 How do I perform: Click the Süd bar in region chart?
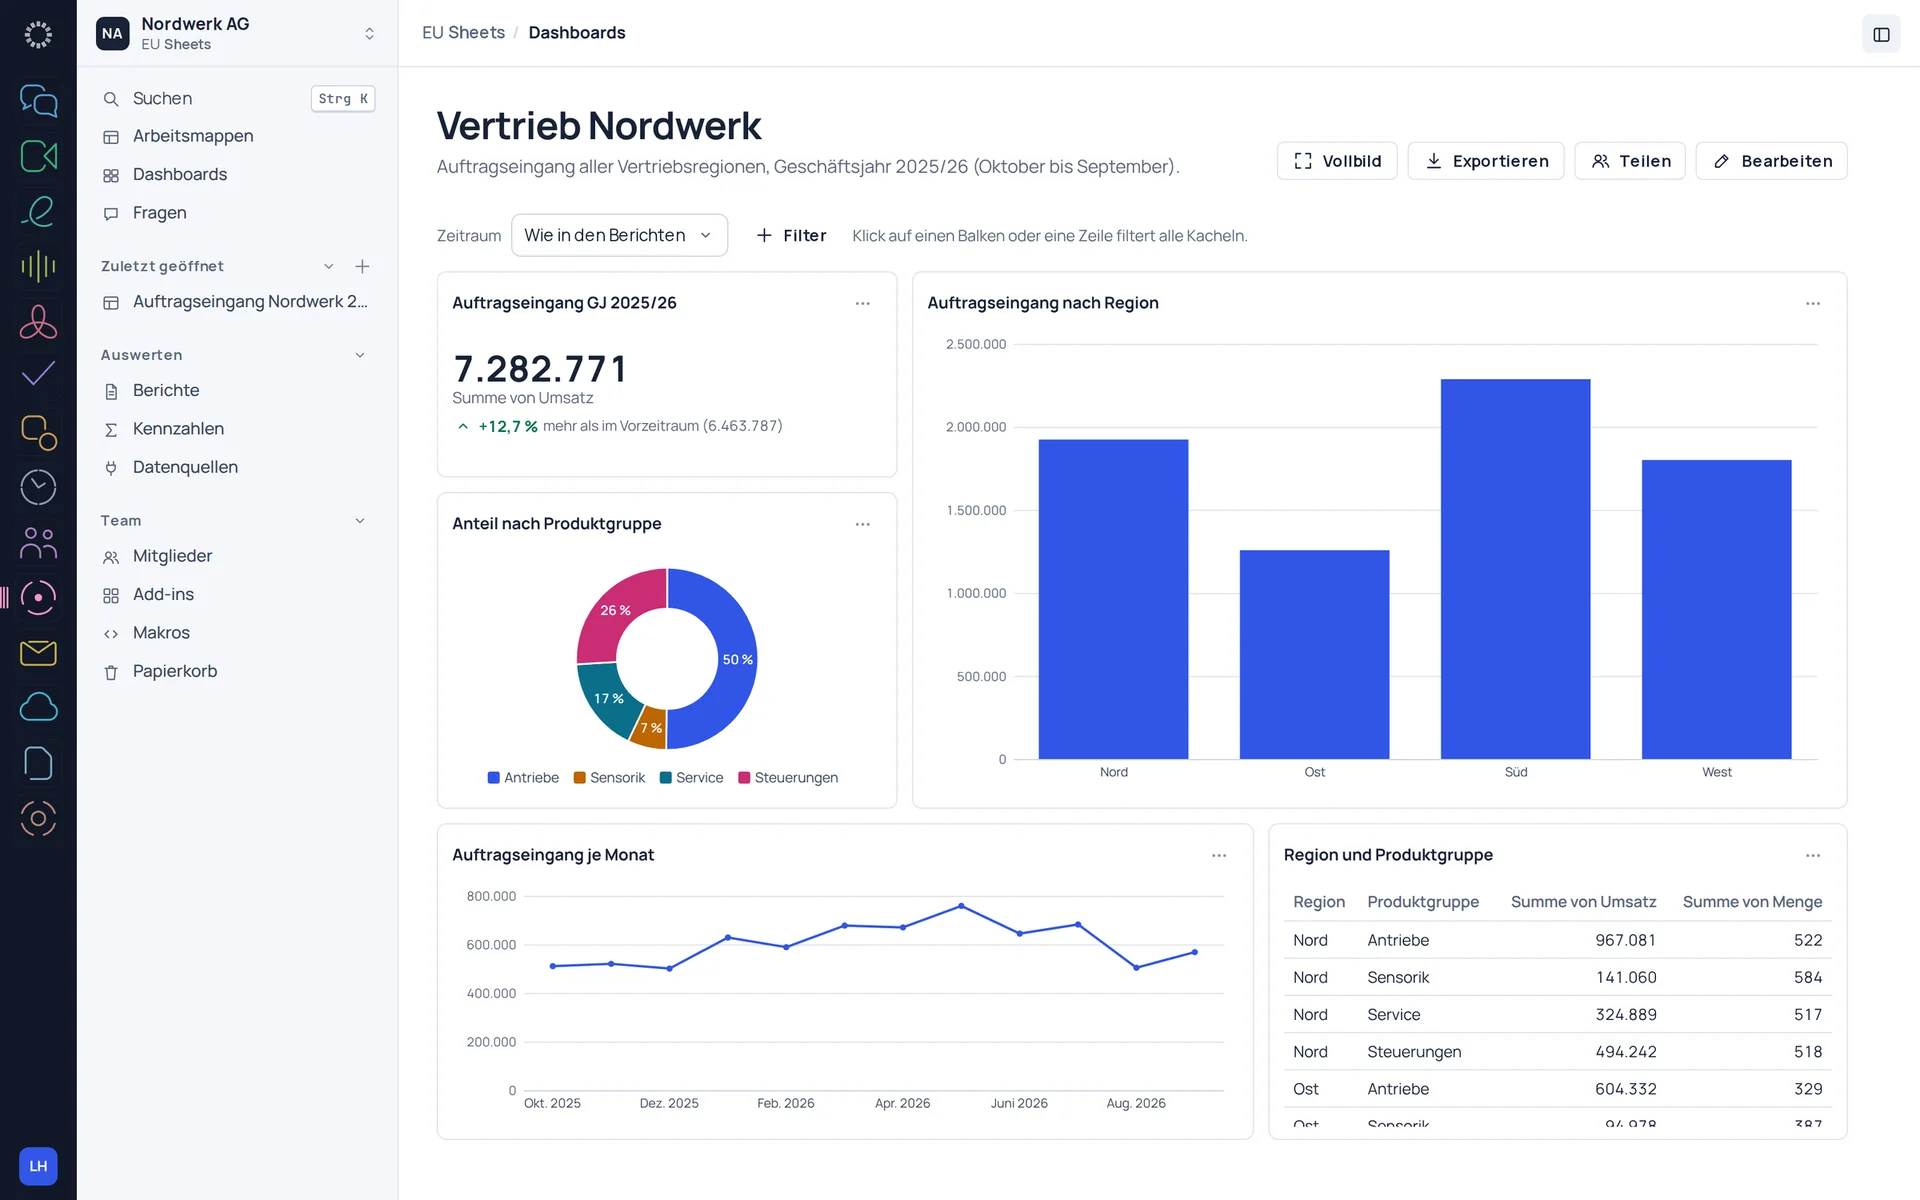tap(1515, 569)
